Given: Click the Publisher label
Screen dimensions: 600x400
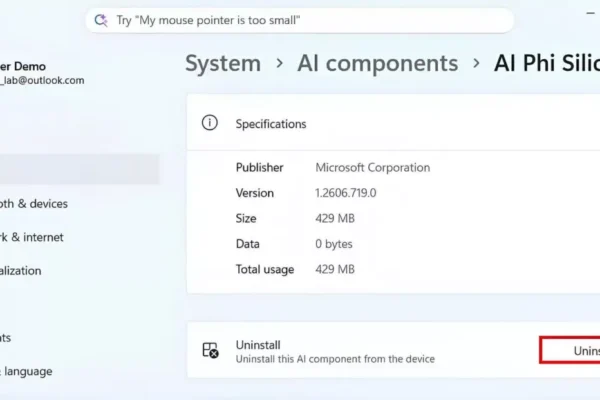Looking at the screenshot, I should click(259, 168).
